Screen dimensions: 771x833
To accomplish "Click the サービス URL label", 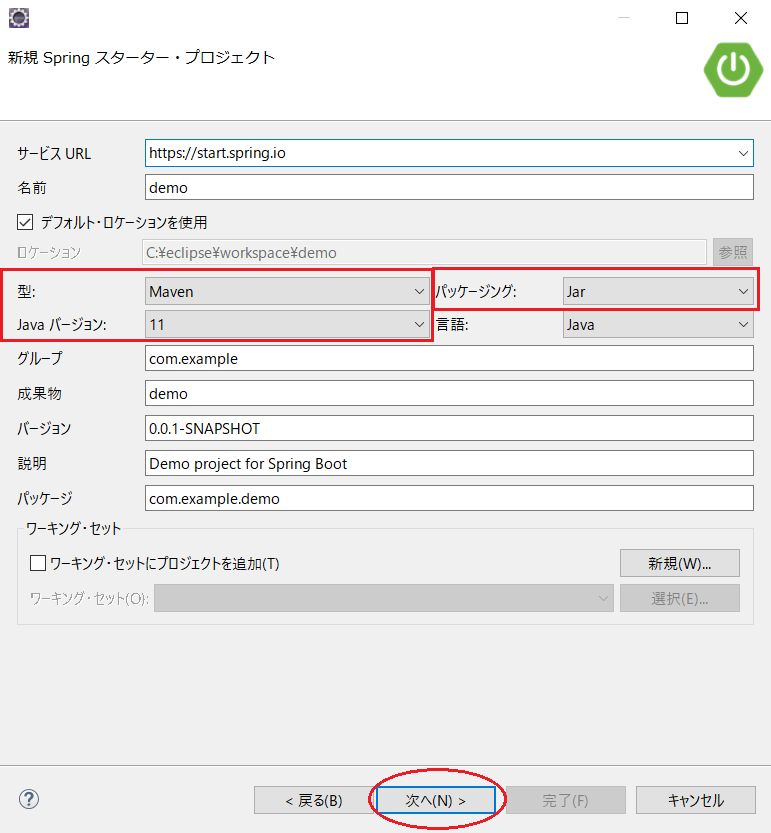I will (54, 154).
